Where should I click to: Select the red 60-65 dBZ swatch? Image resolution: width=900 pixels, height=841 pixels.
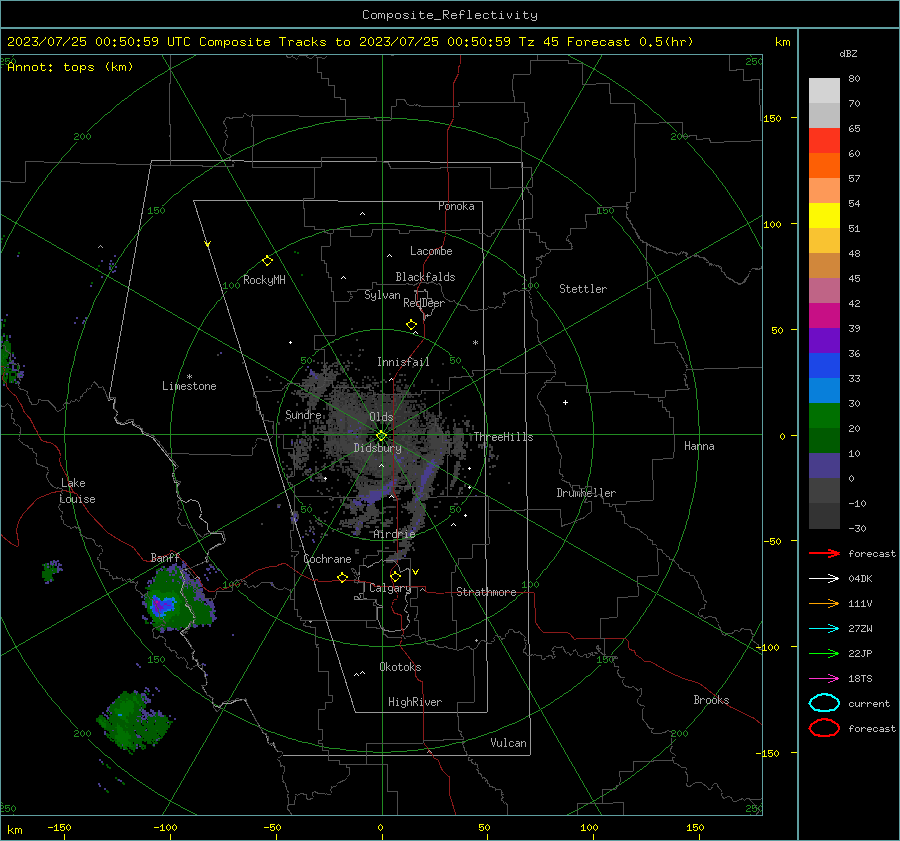pos(824,141)
